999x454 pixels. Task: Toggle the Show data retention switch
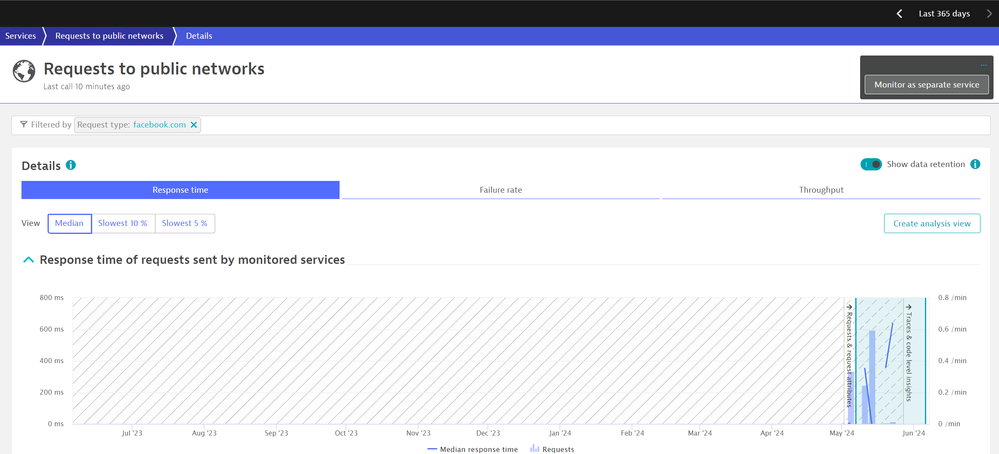tap(871, 164)
